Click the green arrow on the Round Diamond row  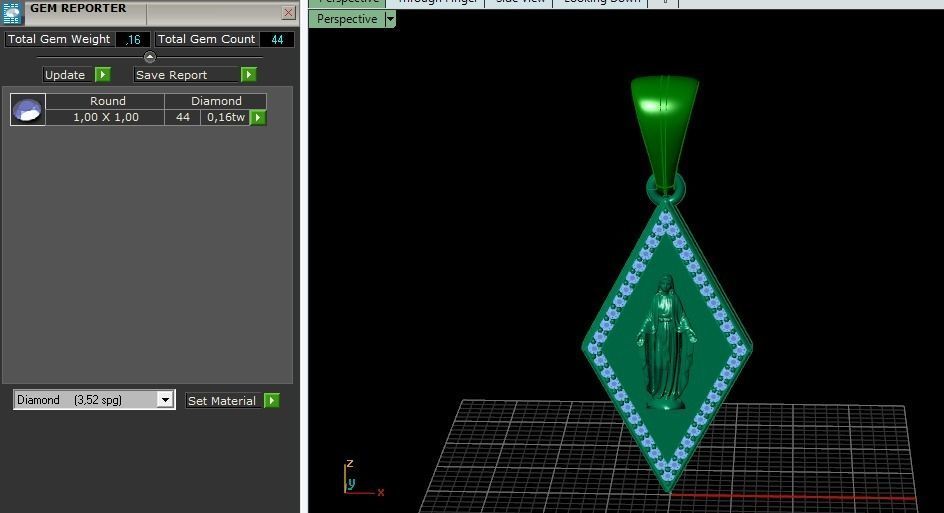258,117
